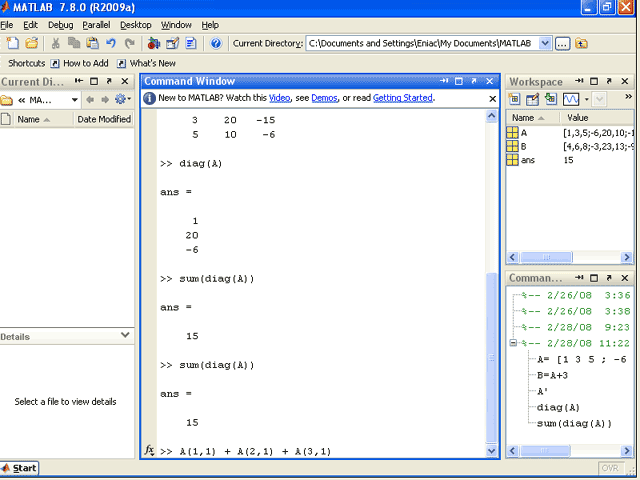Undock the Command Window panel
640x480 pixels.
tap(475, 81)
